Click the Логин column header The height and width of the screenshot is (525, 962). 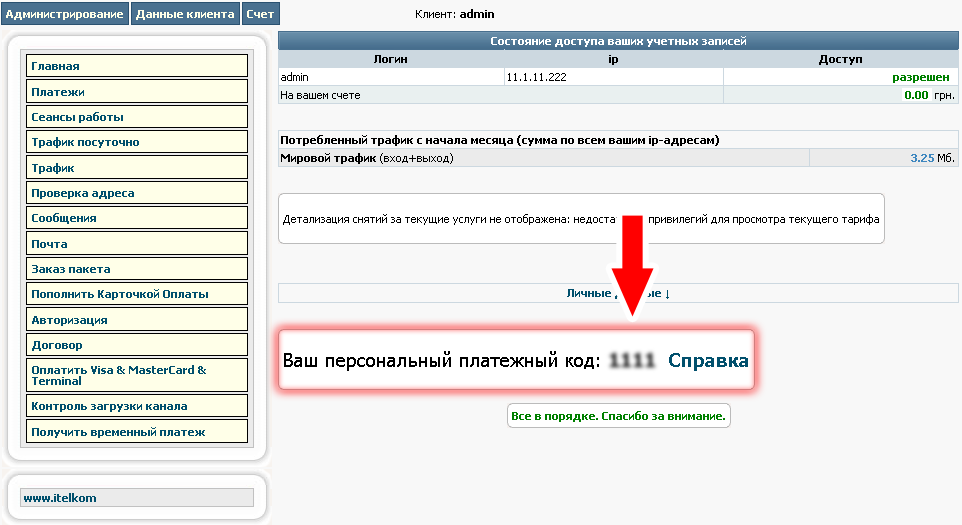click(x=390, y=59)
